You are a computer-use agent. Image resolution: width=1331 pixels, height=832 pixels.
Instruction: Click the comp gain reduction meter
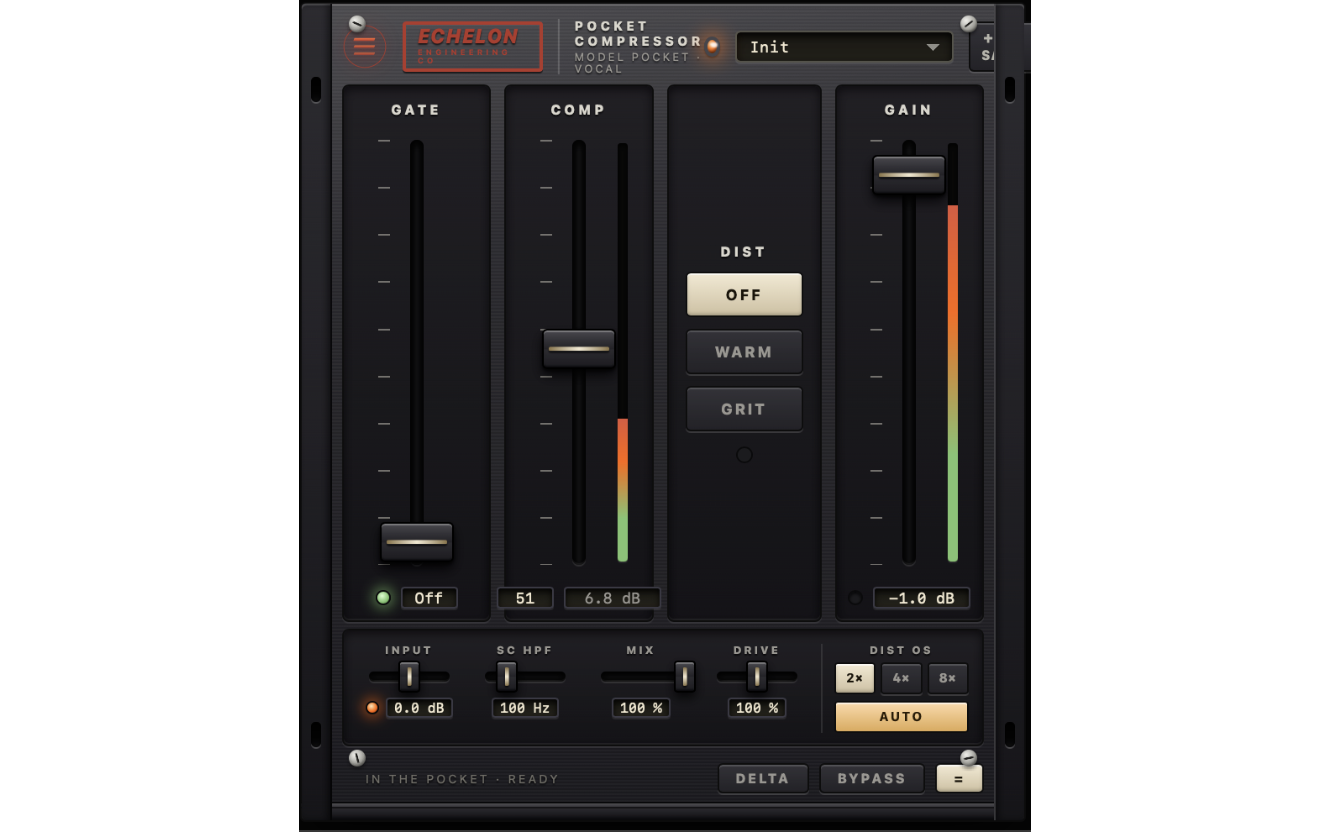click(x=623, y=352)
